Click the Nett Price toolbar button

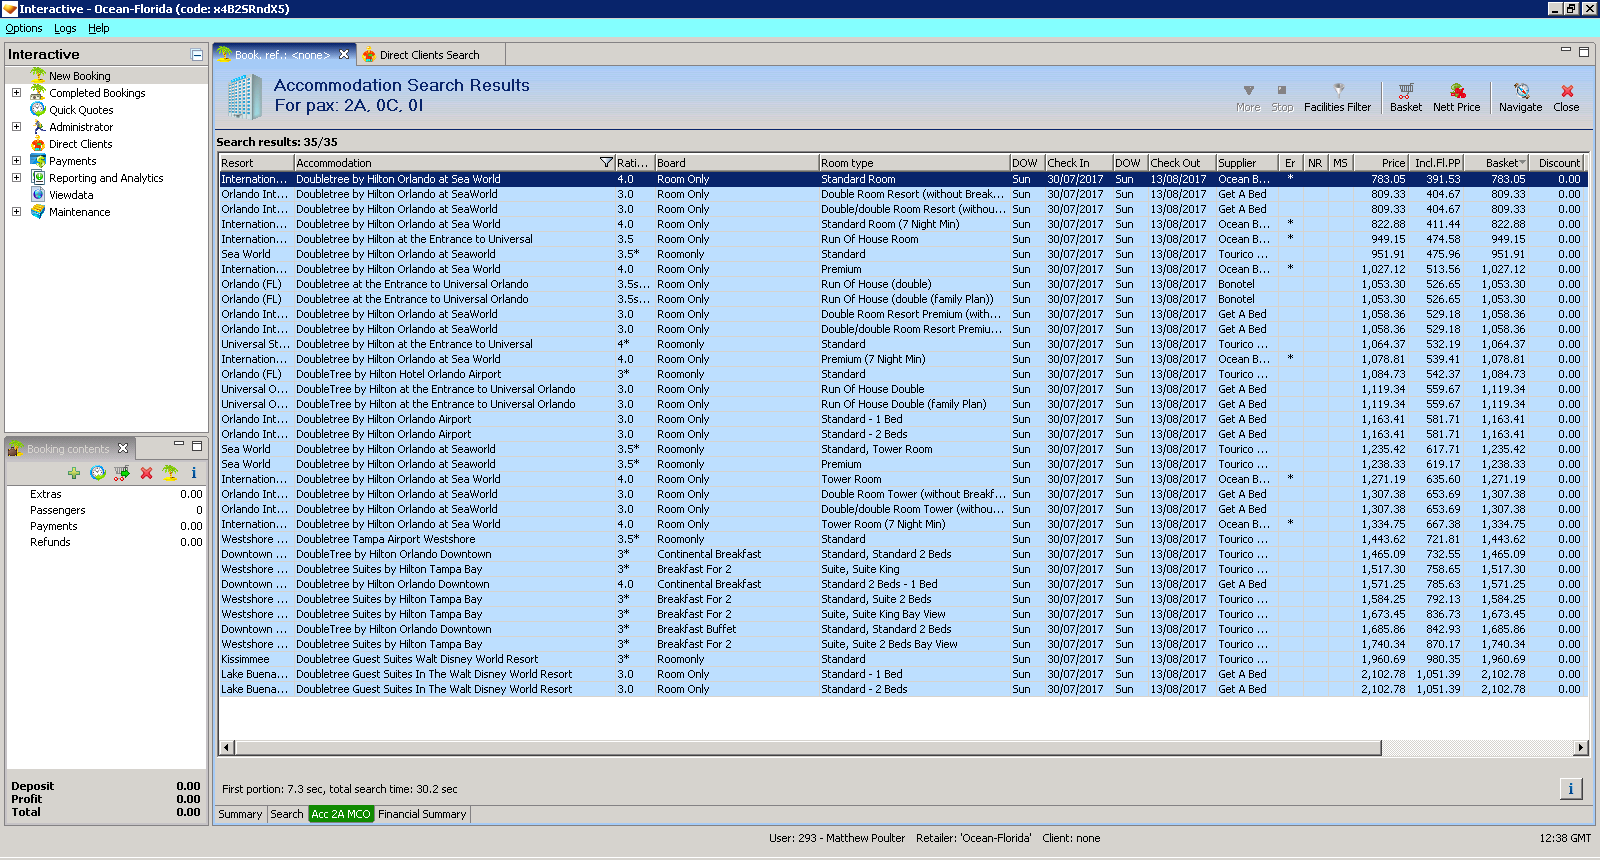pyautogui.click(x=1456, y=98)
